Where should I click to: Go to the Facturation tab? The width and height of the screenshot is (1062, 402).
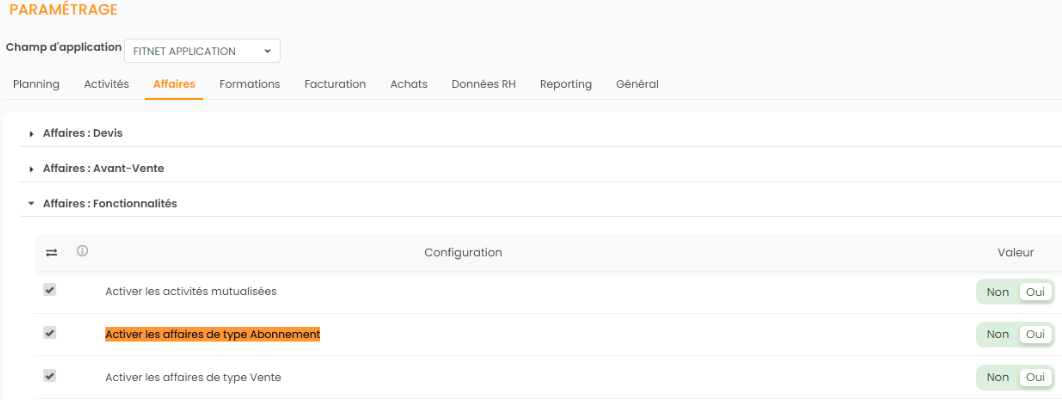tap(335, 84)
